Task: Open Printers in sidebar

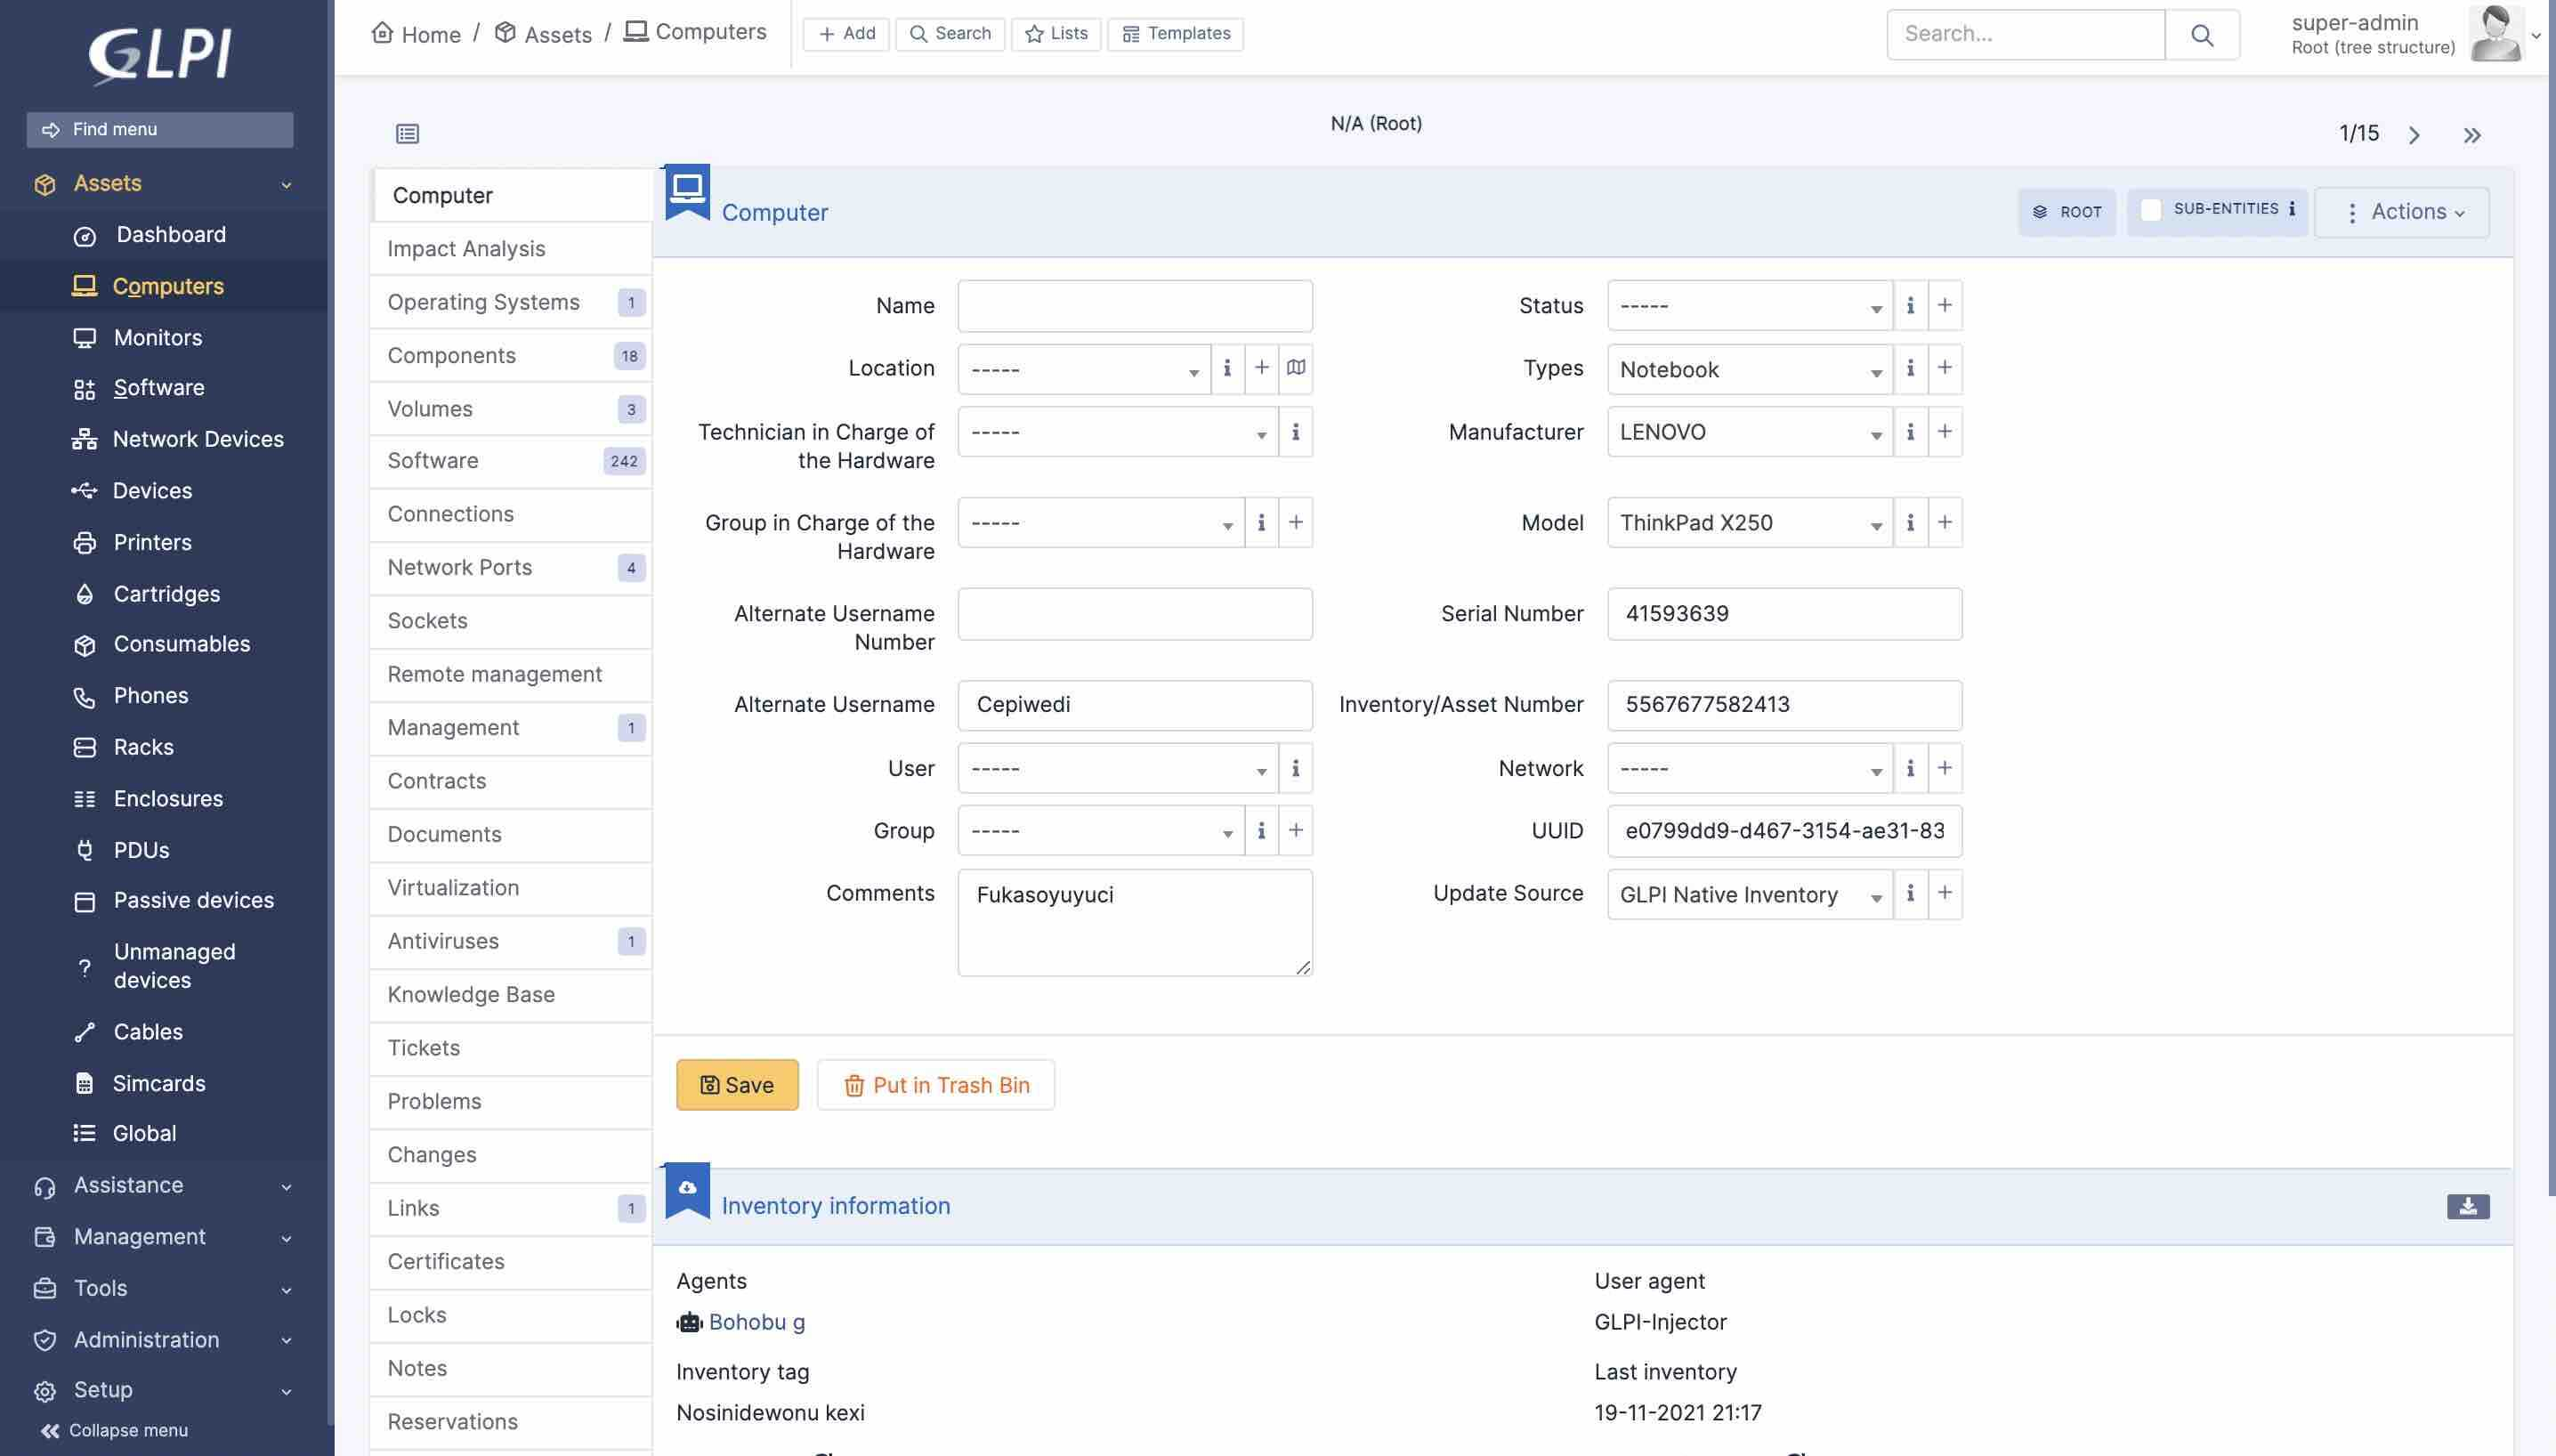Action: click(153, 542)
